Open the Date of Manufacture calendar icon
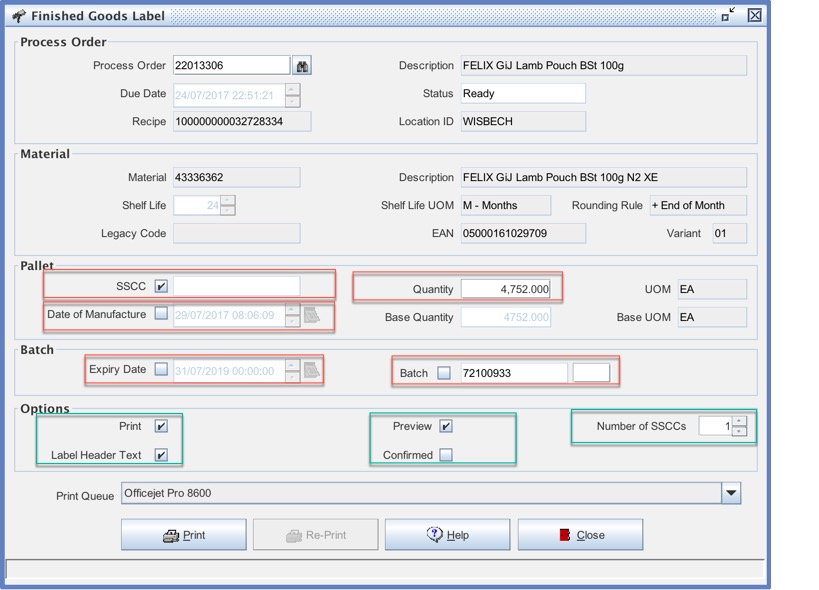This screenshot has width=819, height=590. (x=311, y=314)
